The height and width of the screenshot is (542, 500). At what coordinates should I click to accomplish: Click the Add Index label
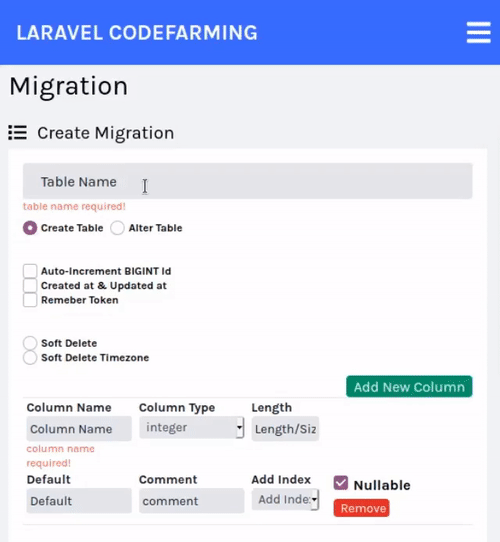[x=281, y=479]
